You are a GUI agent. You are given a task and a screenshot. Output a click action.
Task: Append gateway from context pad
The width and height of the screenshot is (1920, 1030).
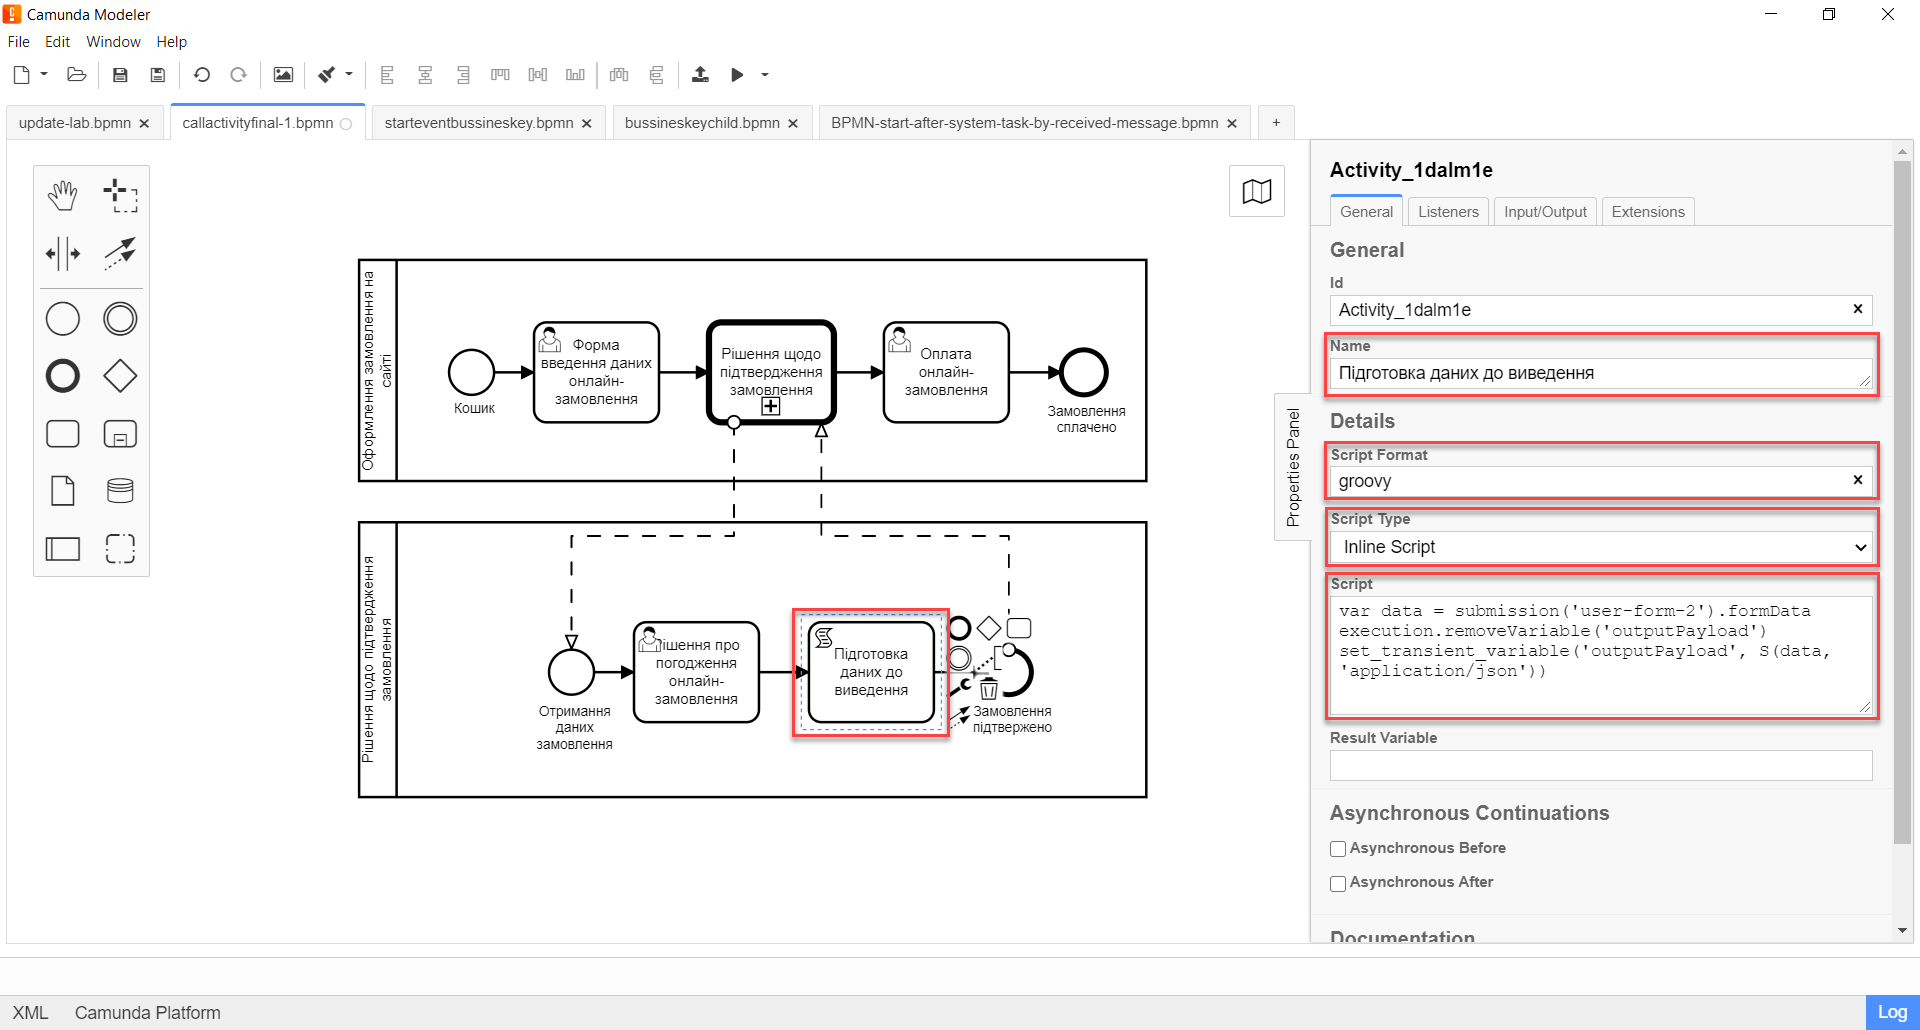click(x=989, y=628)
